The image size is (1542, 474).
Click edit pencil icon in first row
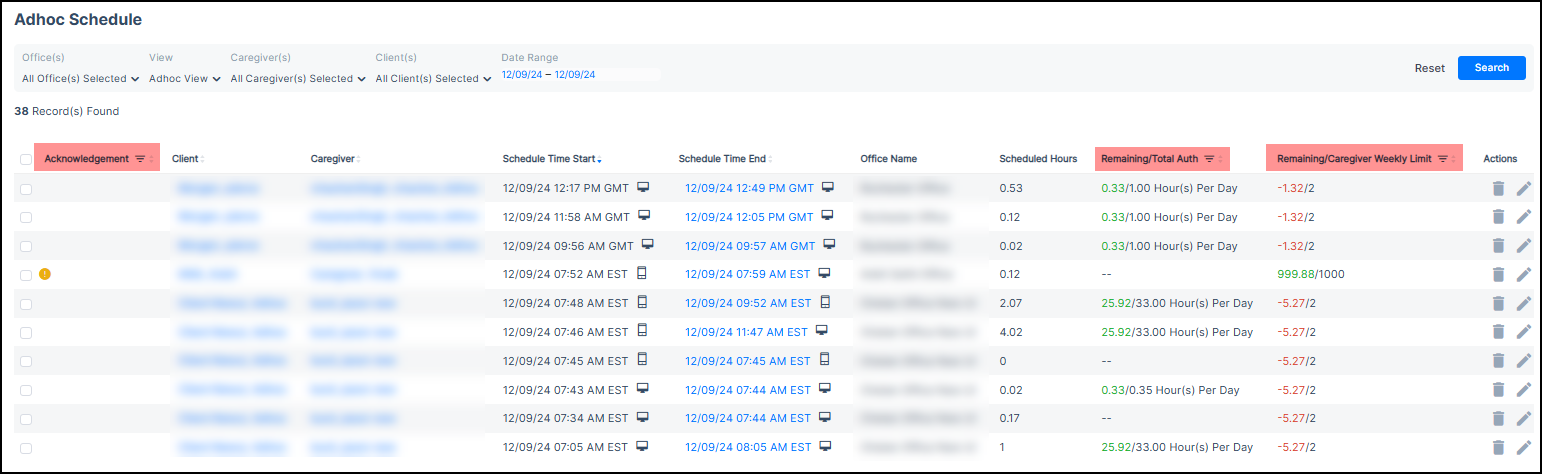(x=1524, y=188)
